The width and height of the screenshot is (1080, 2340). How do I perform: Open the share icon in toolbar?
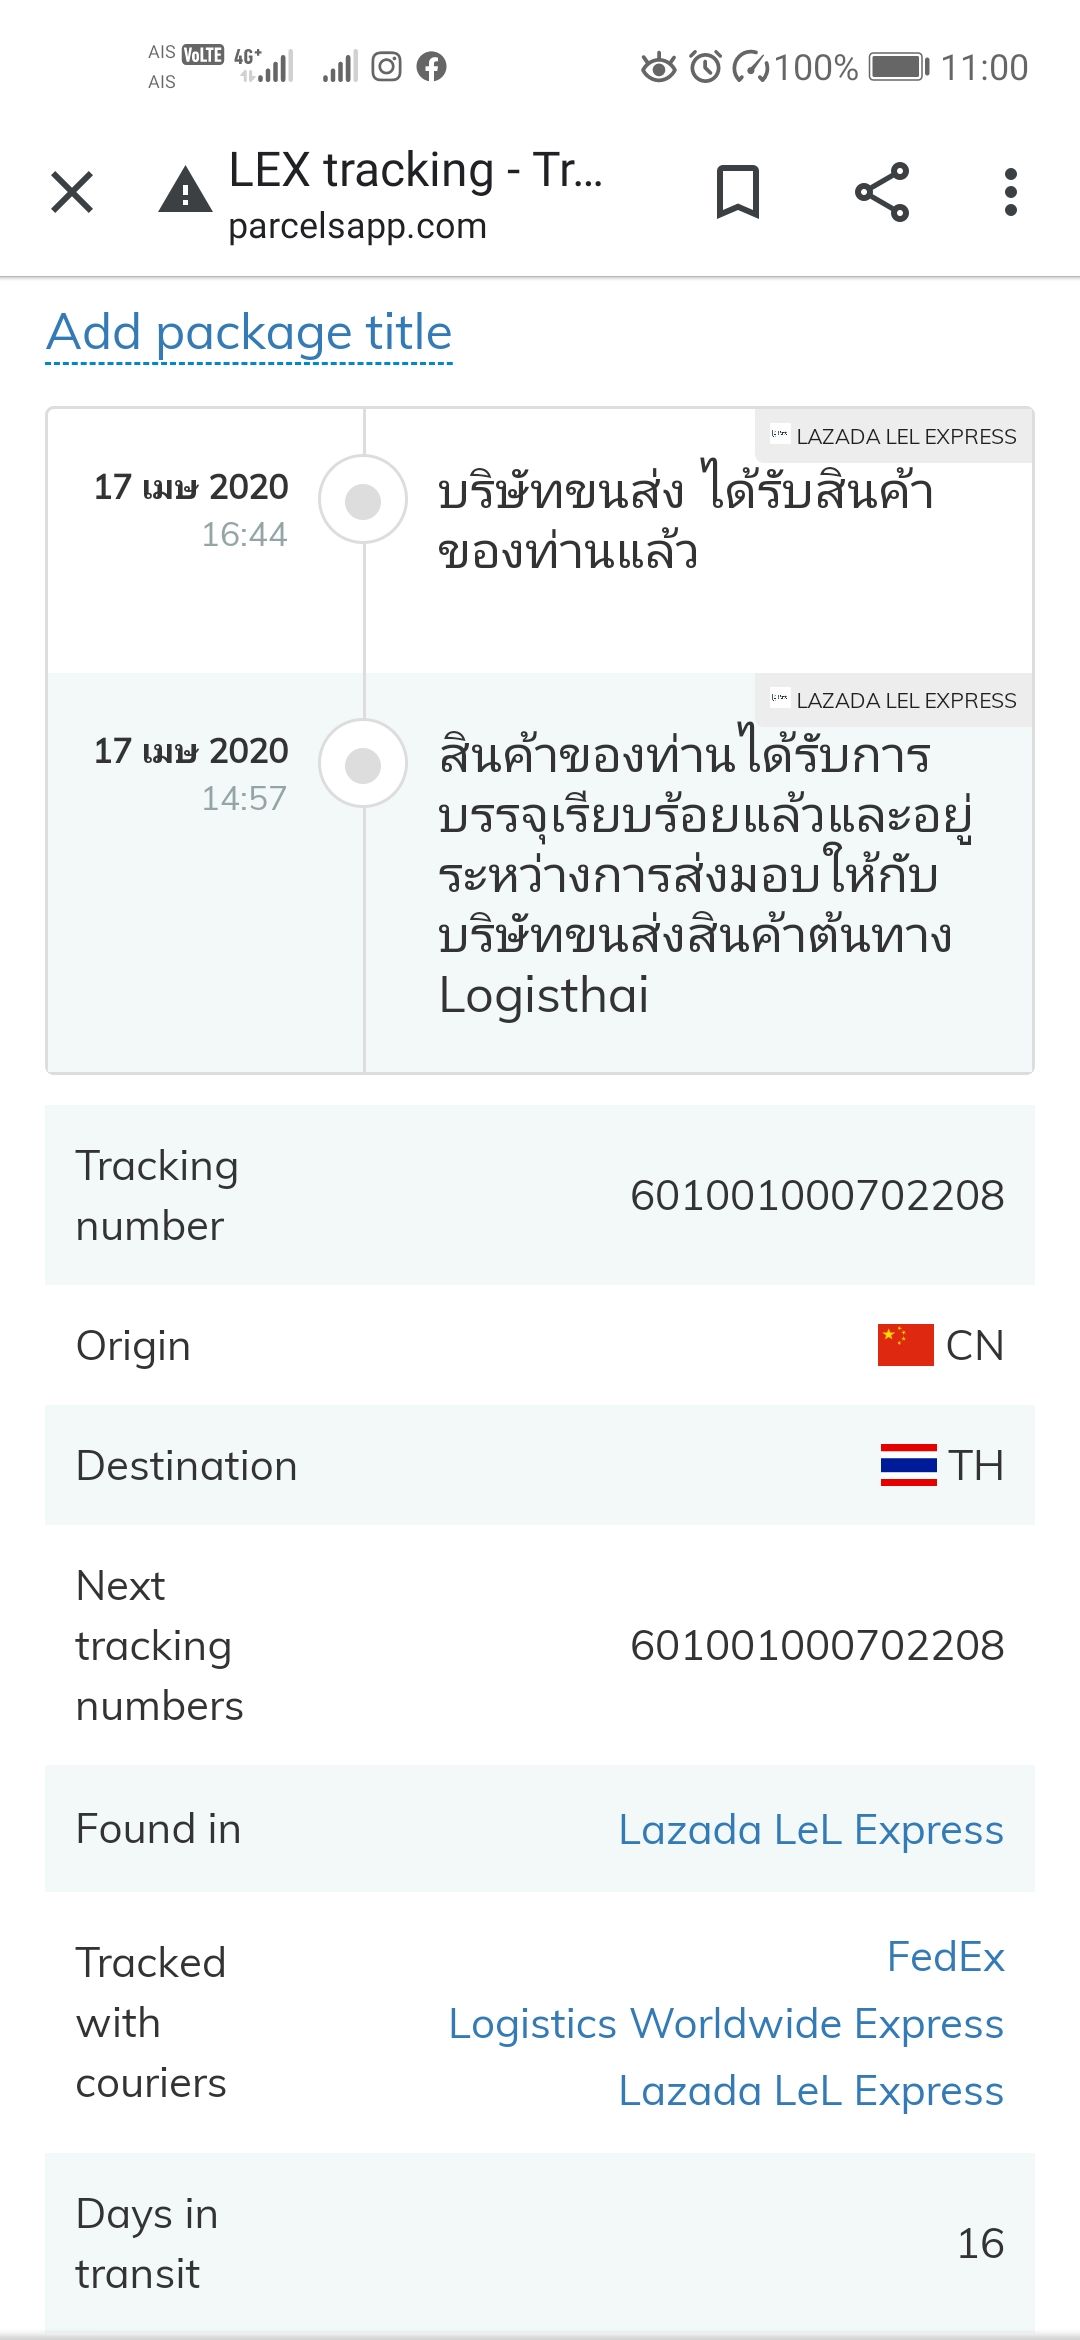tap(882, 192)
